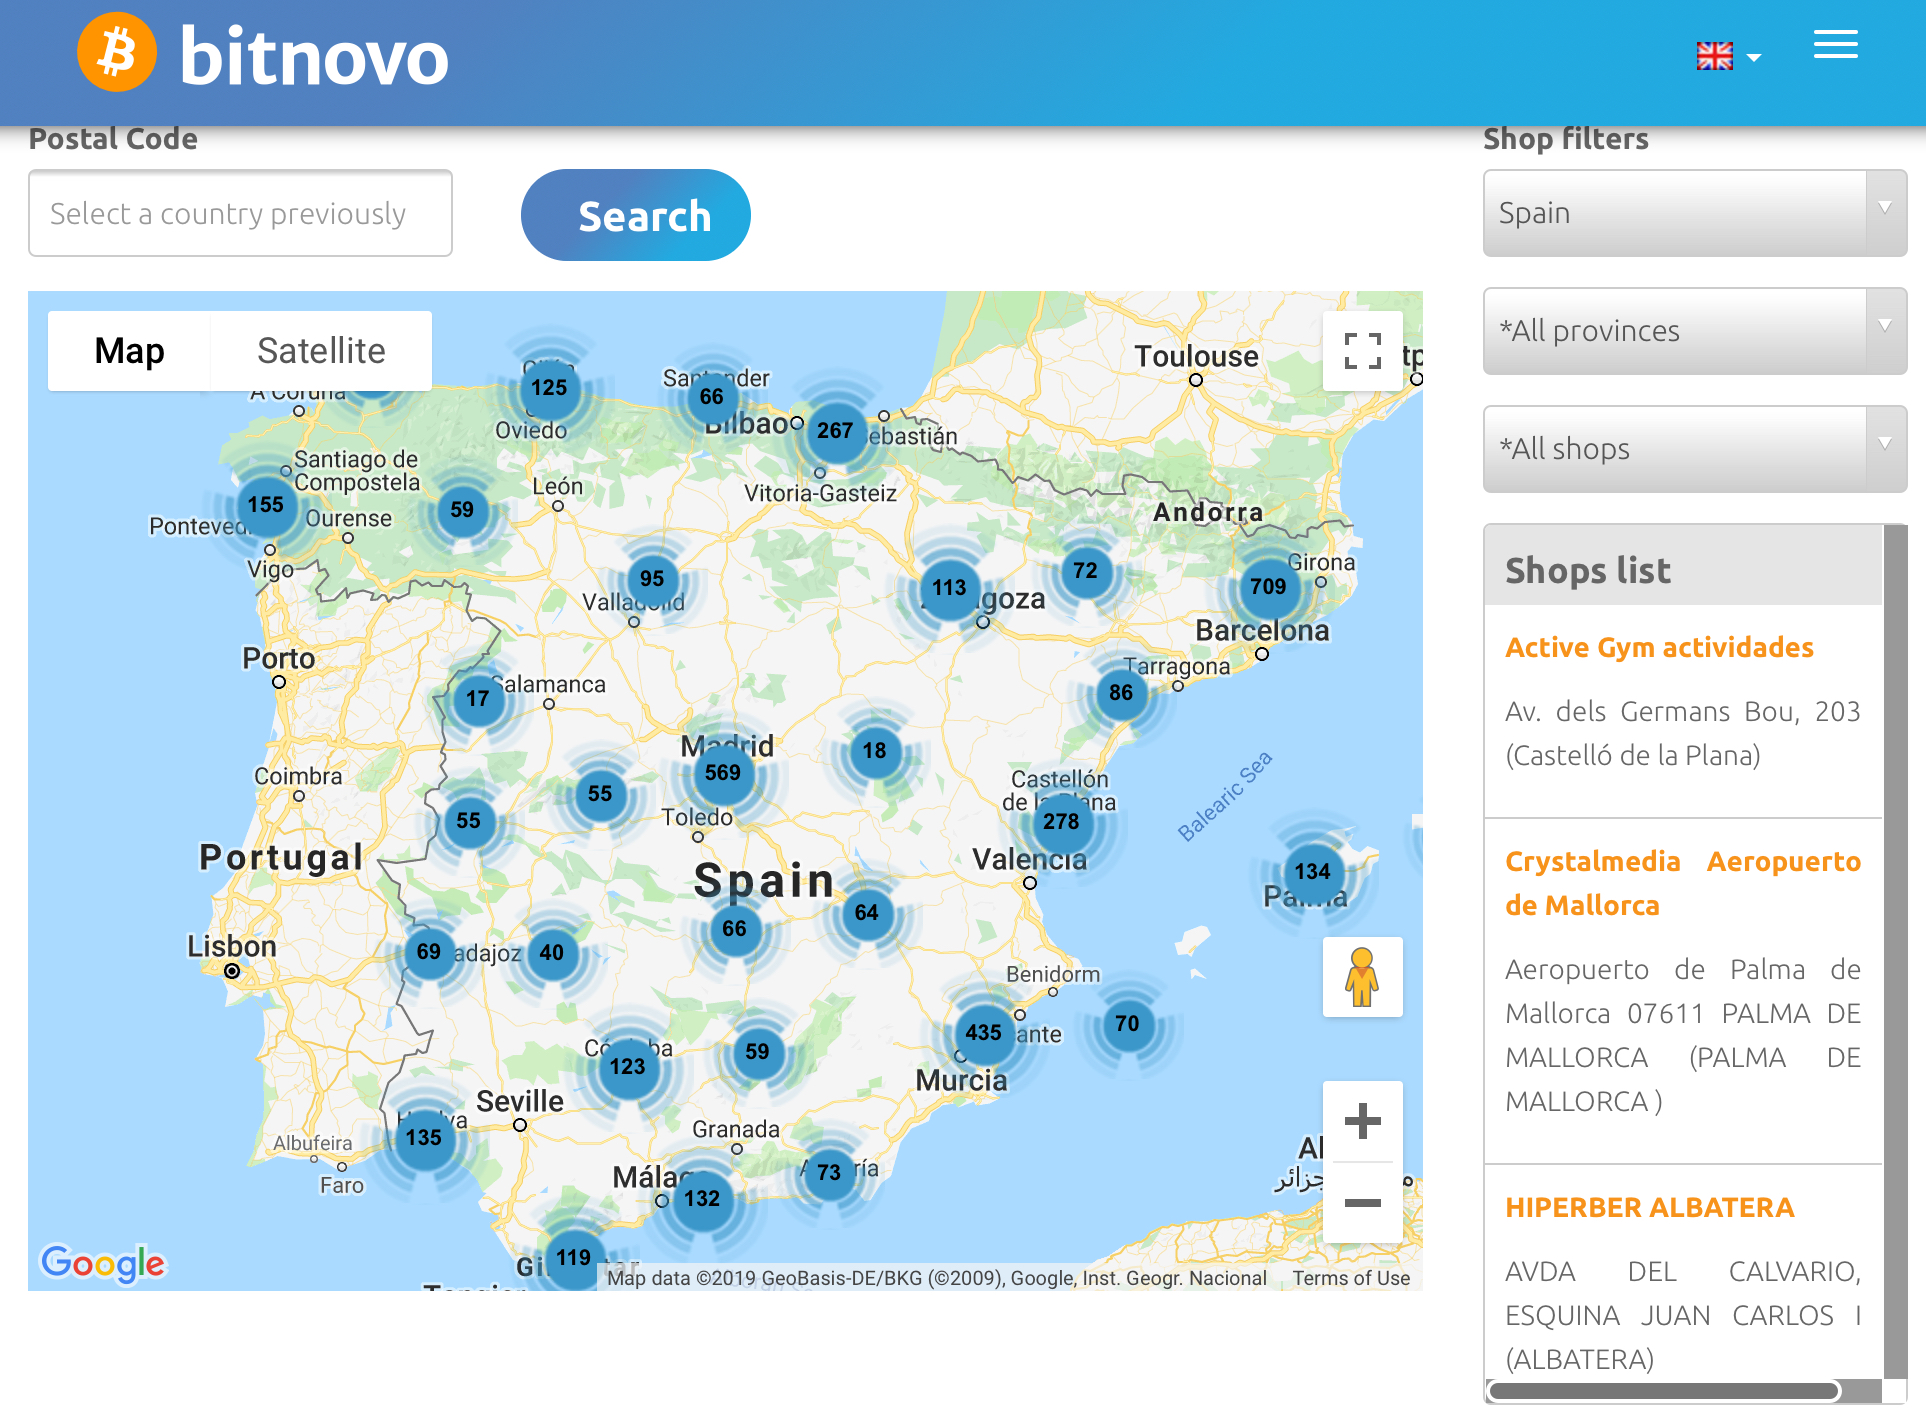Open the 72 cluster west of Girona
This screenshot has height=1418, width=1926.
[1086, 571]
